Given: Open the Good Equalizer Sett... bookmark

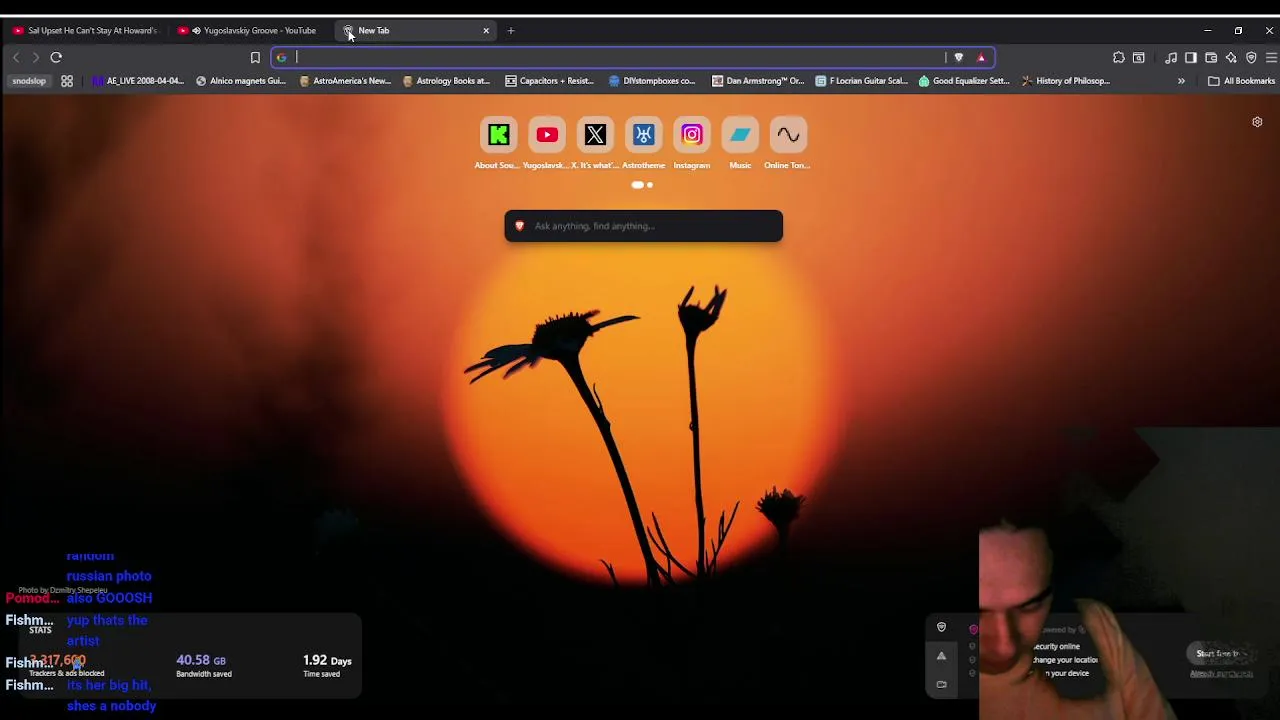Looking at the screenshot, I should 964,81.
